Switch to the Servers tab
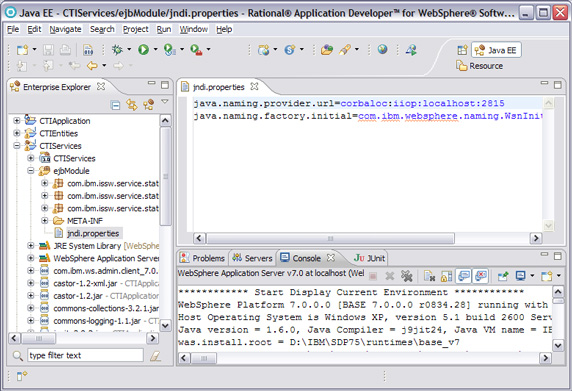 pyautogui.click(x=253, y=258)
